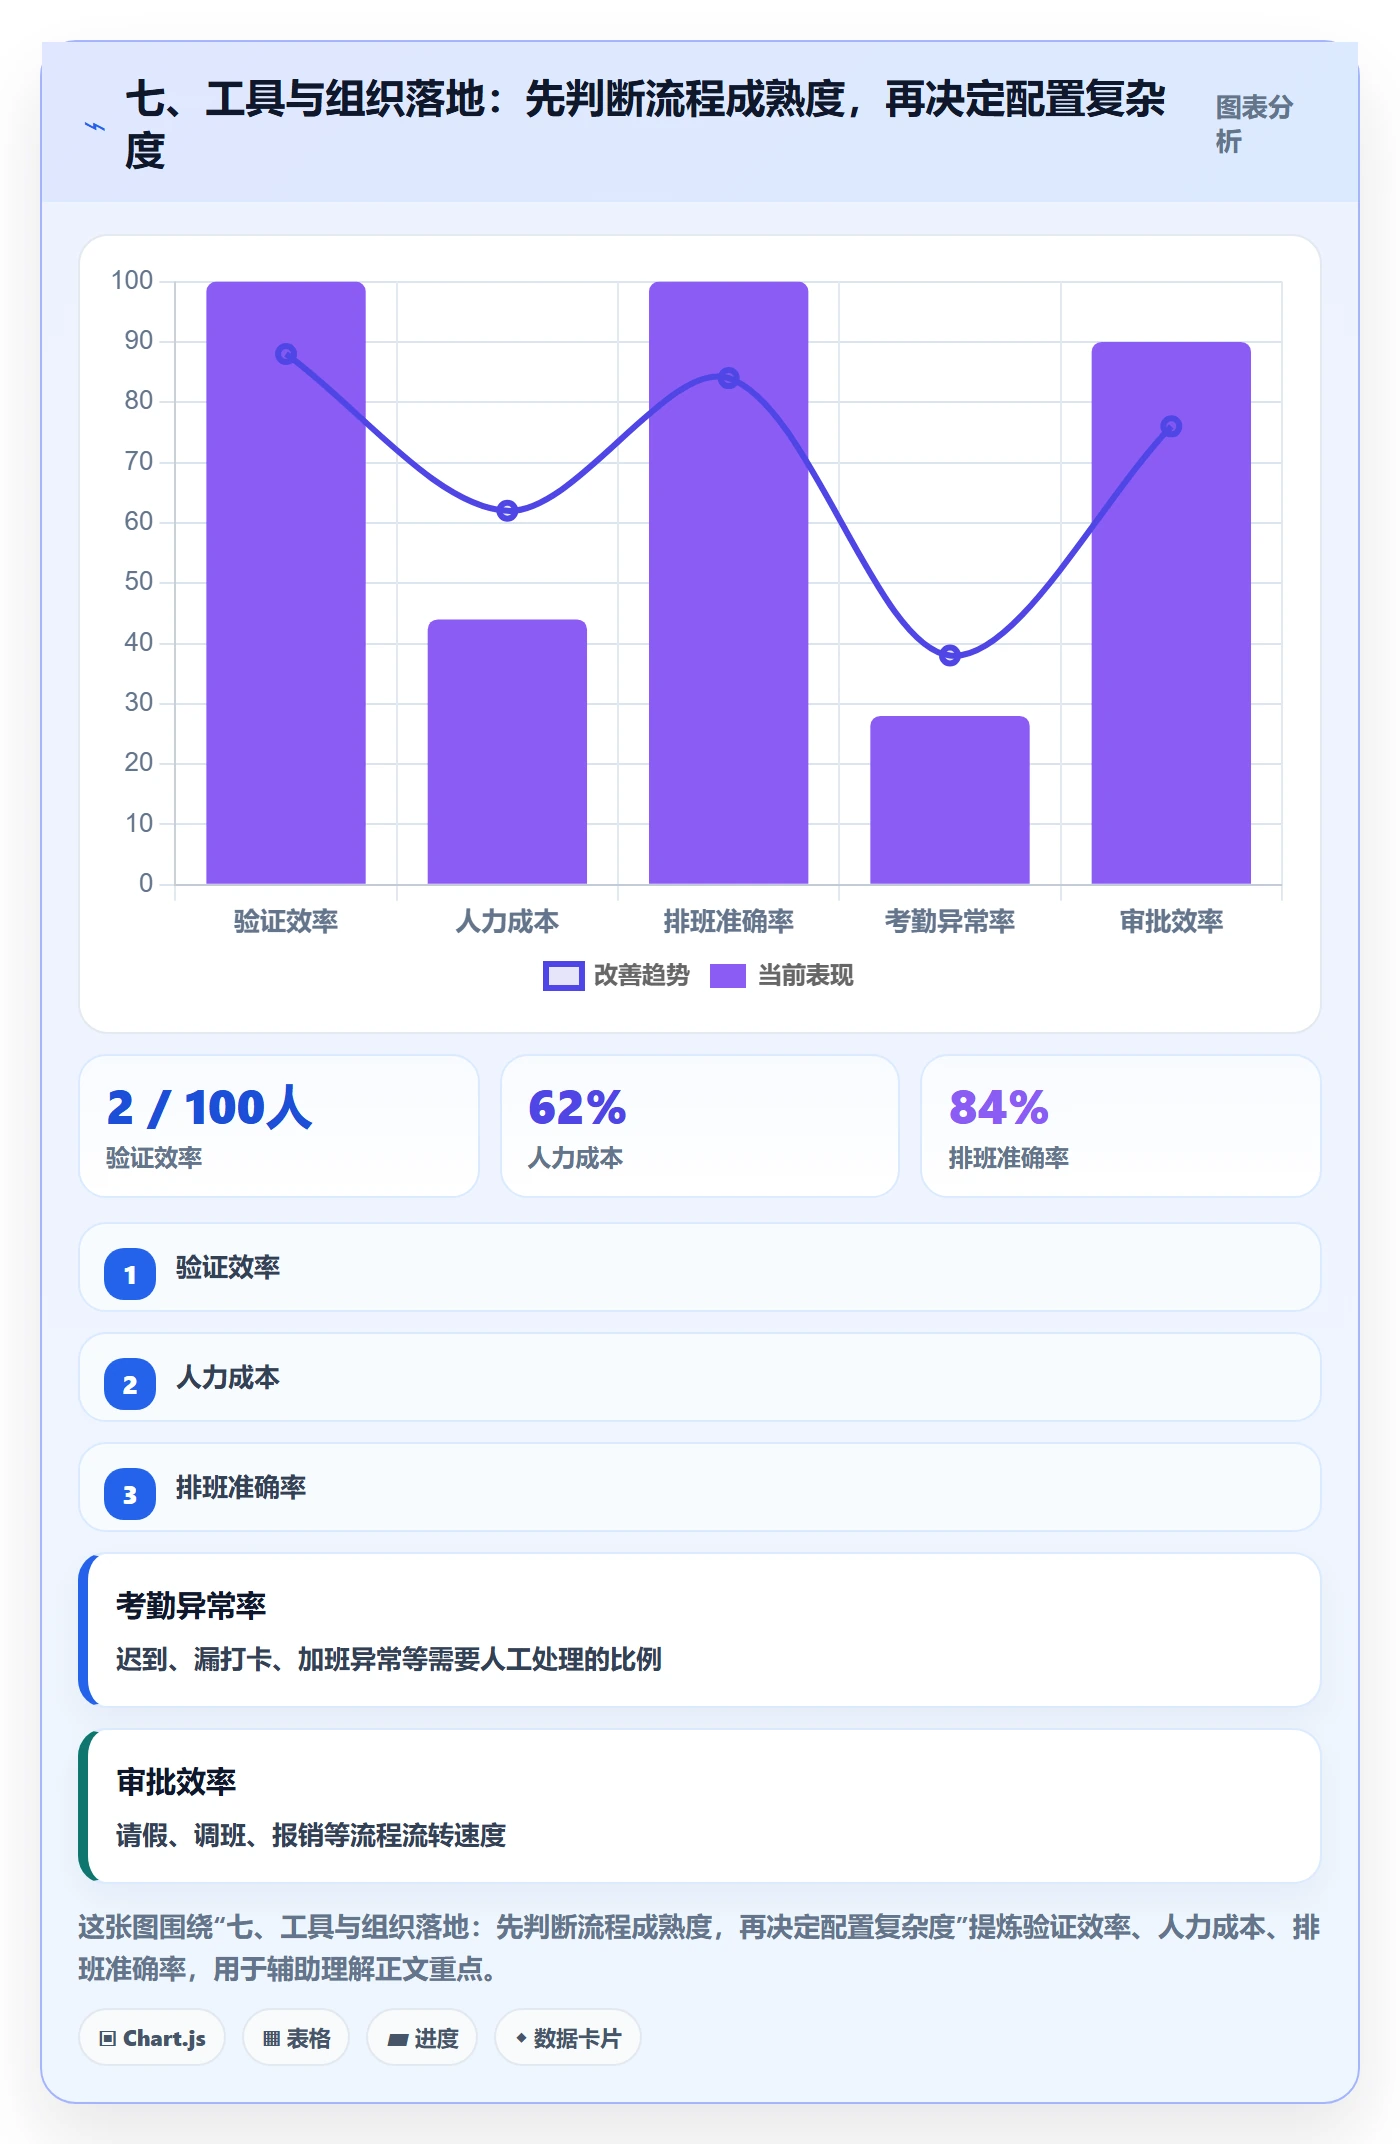This screenshot has width=1400, height=2144.
Task: Click the 进度 tag's bar icon
Action: 397,2040
